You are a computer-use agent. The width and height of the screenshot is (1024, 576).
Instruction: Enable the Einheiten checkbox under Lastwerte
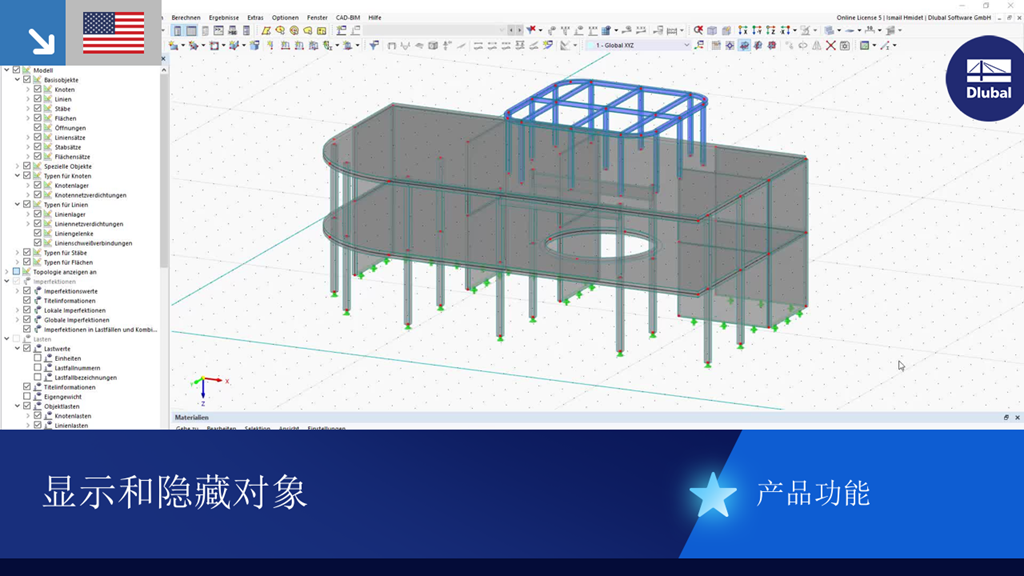tap(37, 358)
